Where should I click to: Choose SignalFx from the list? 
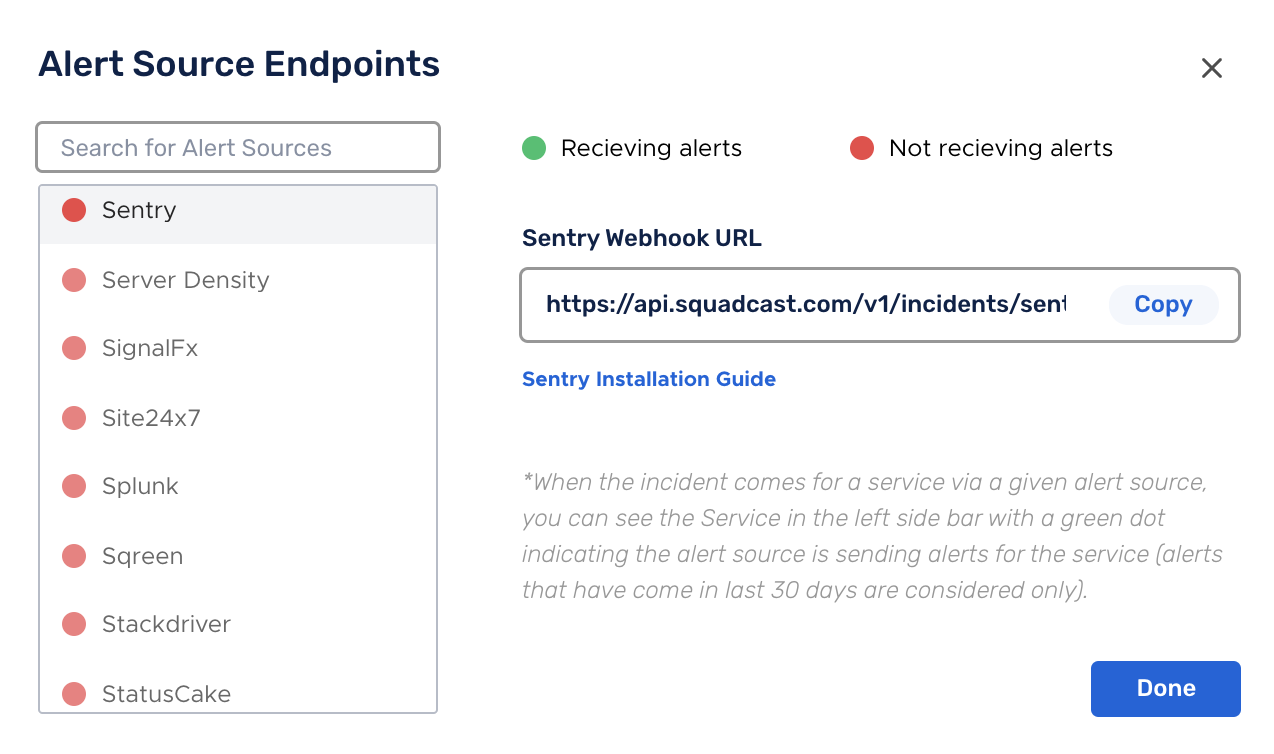(x=238, y=348)
